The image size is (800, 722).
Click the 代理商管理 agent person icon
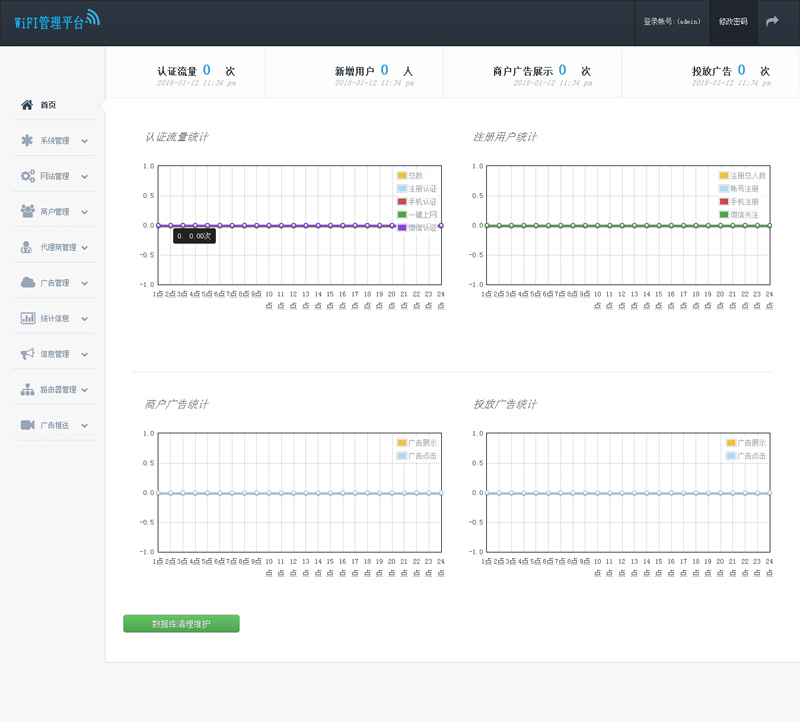[26, 247]
